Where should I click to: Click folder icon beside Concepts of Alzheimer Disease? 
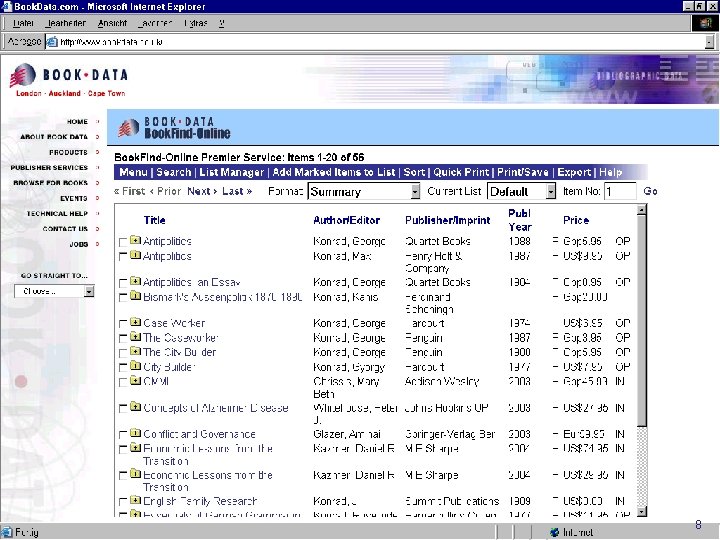click(135, 406)
